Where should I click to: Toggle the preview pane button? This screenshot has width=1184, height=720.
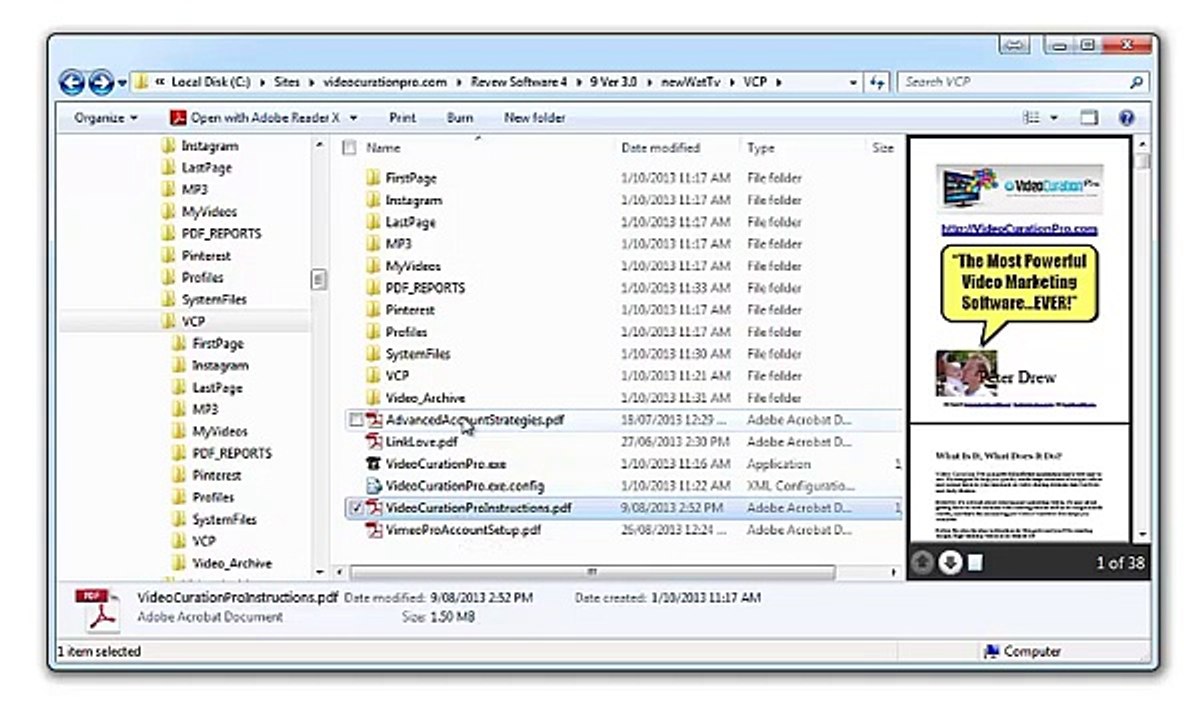1089,118
